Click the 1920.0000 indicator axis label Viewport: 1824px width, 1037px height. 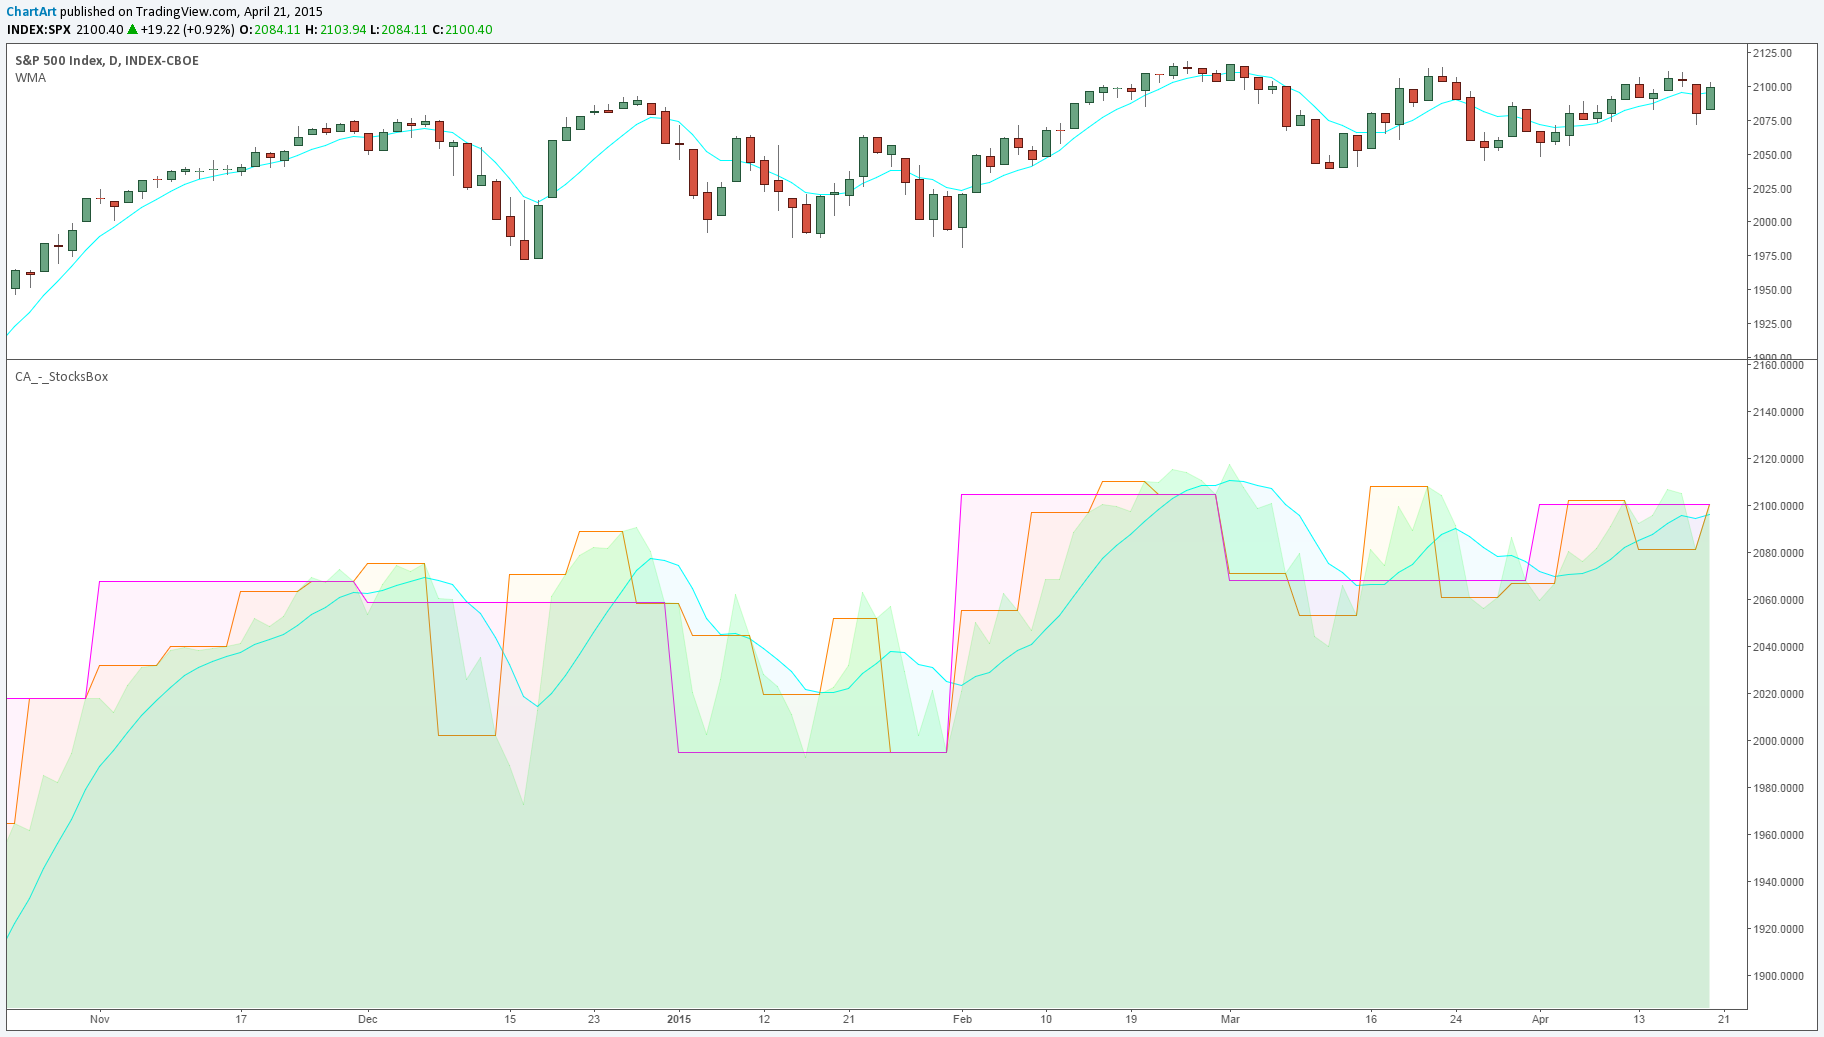tap(1778, 929)
